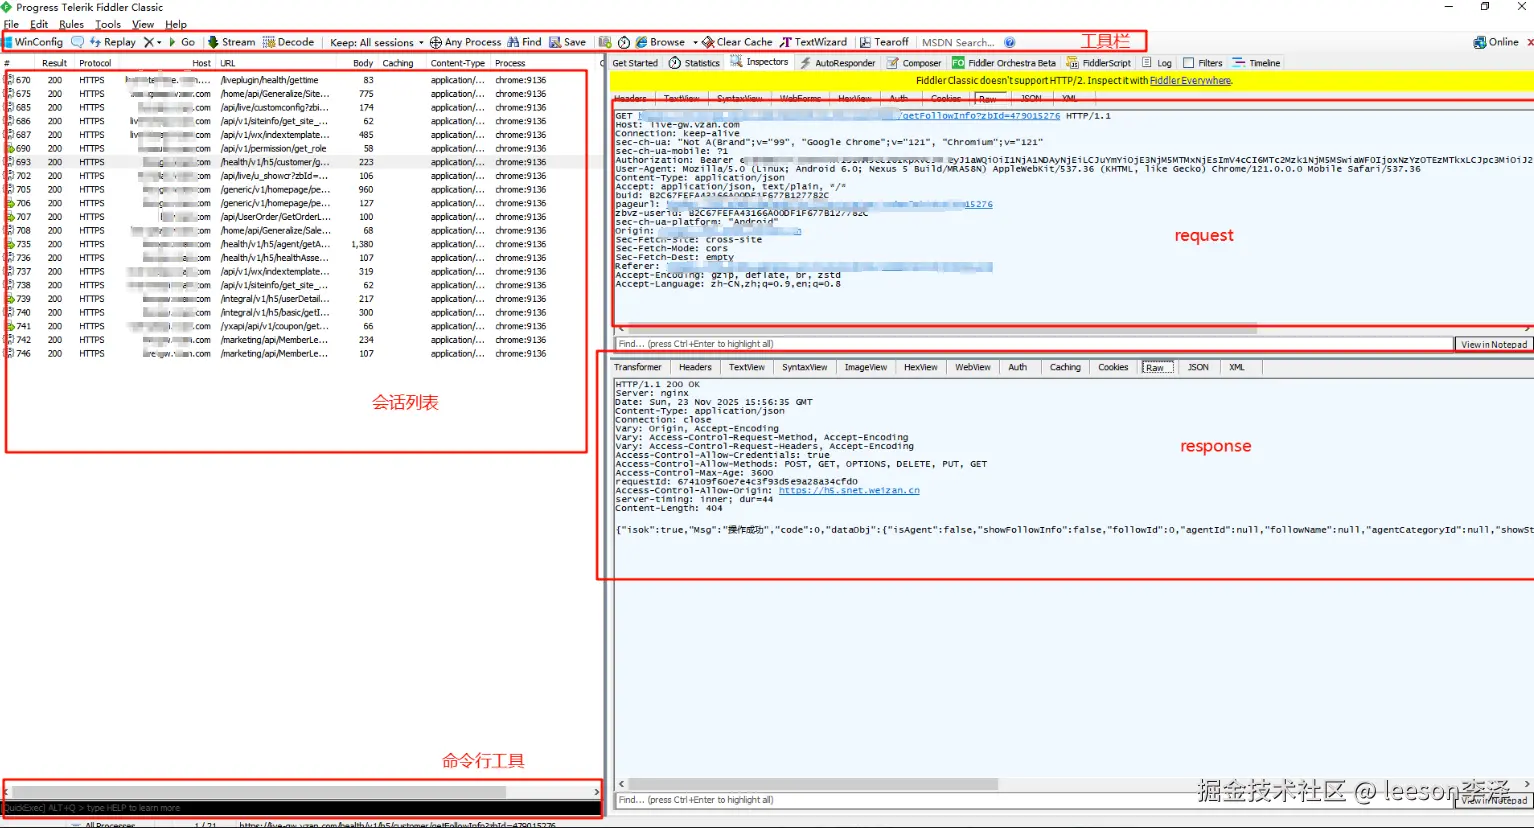Switch to the Statistics tab
1534x828 pixels.
(x=694, y=63)
